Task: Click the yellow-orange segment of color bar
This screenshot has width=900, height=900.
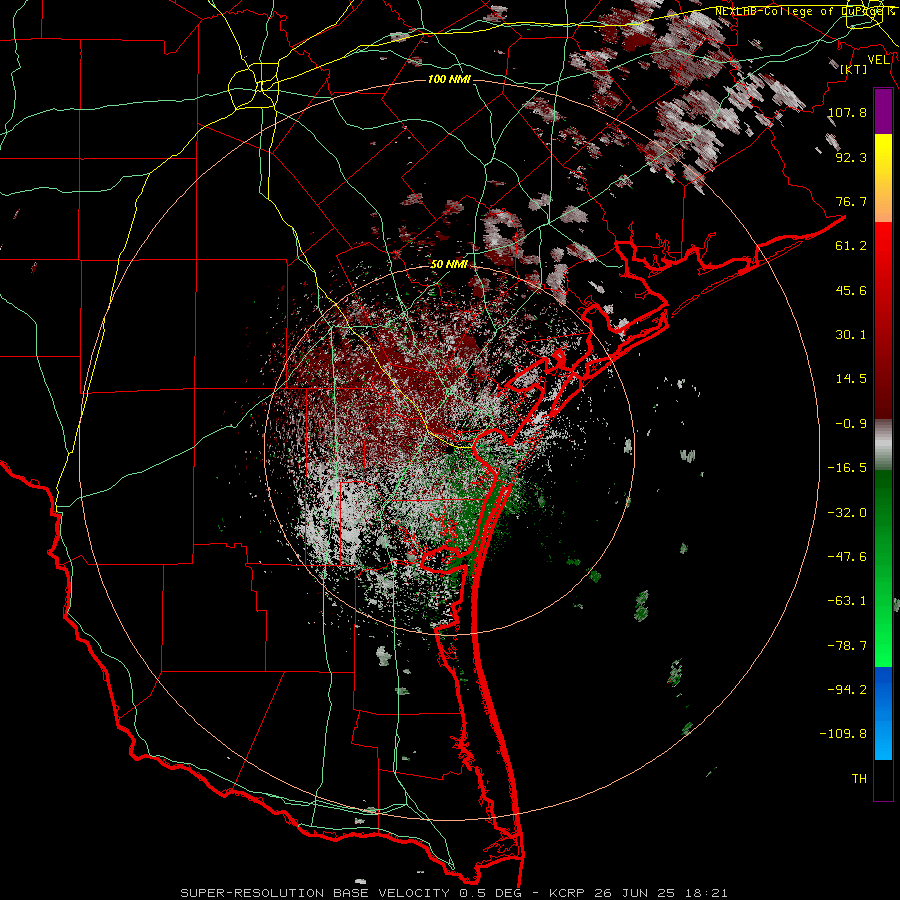Action: 883,178
